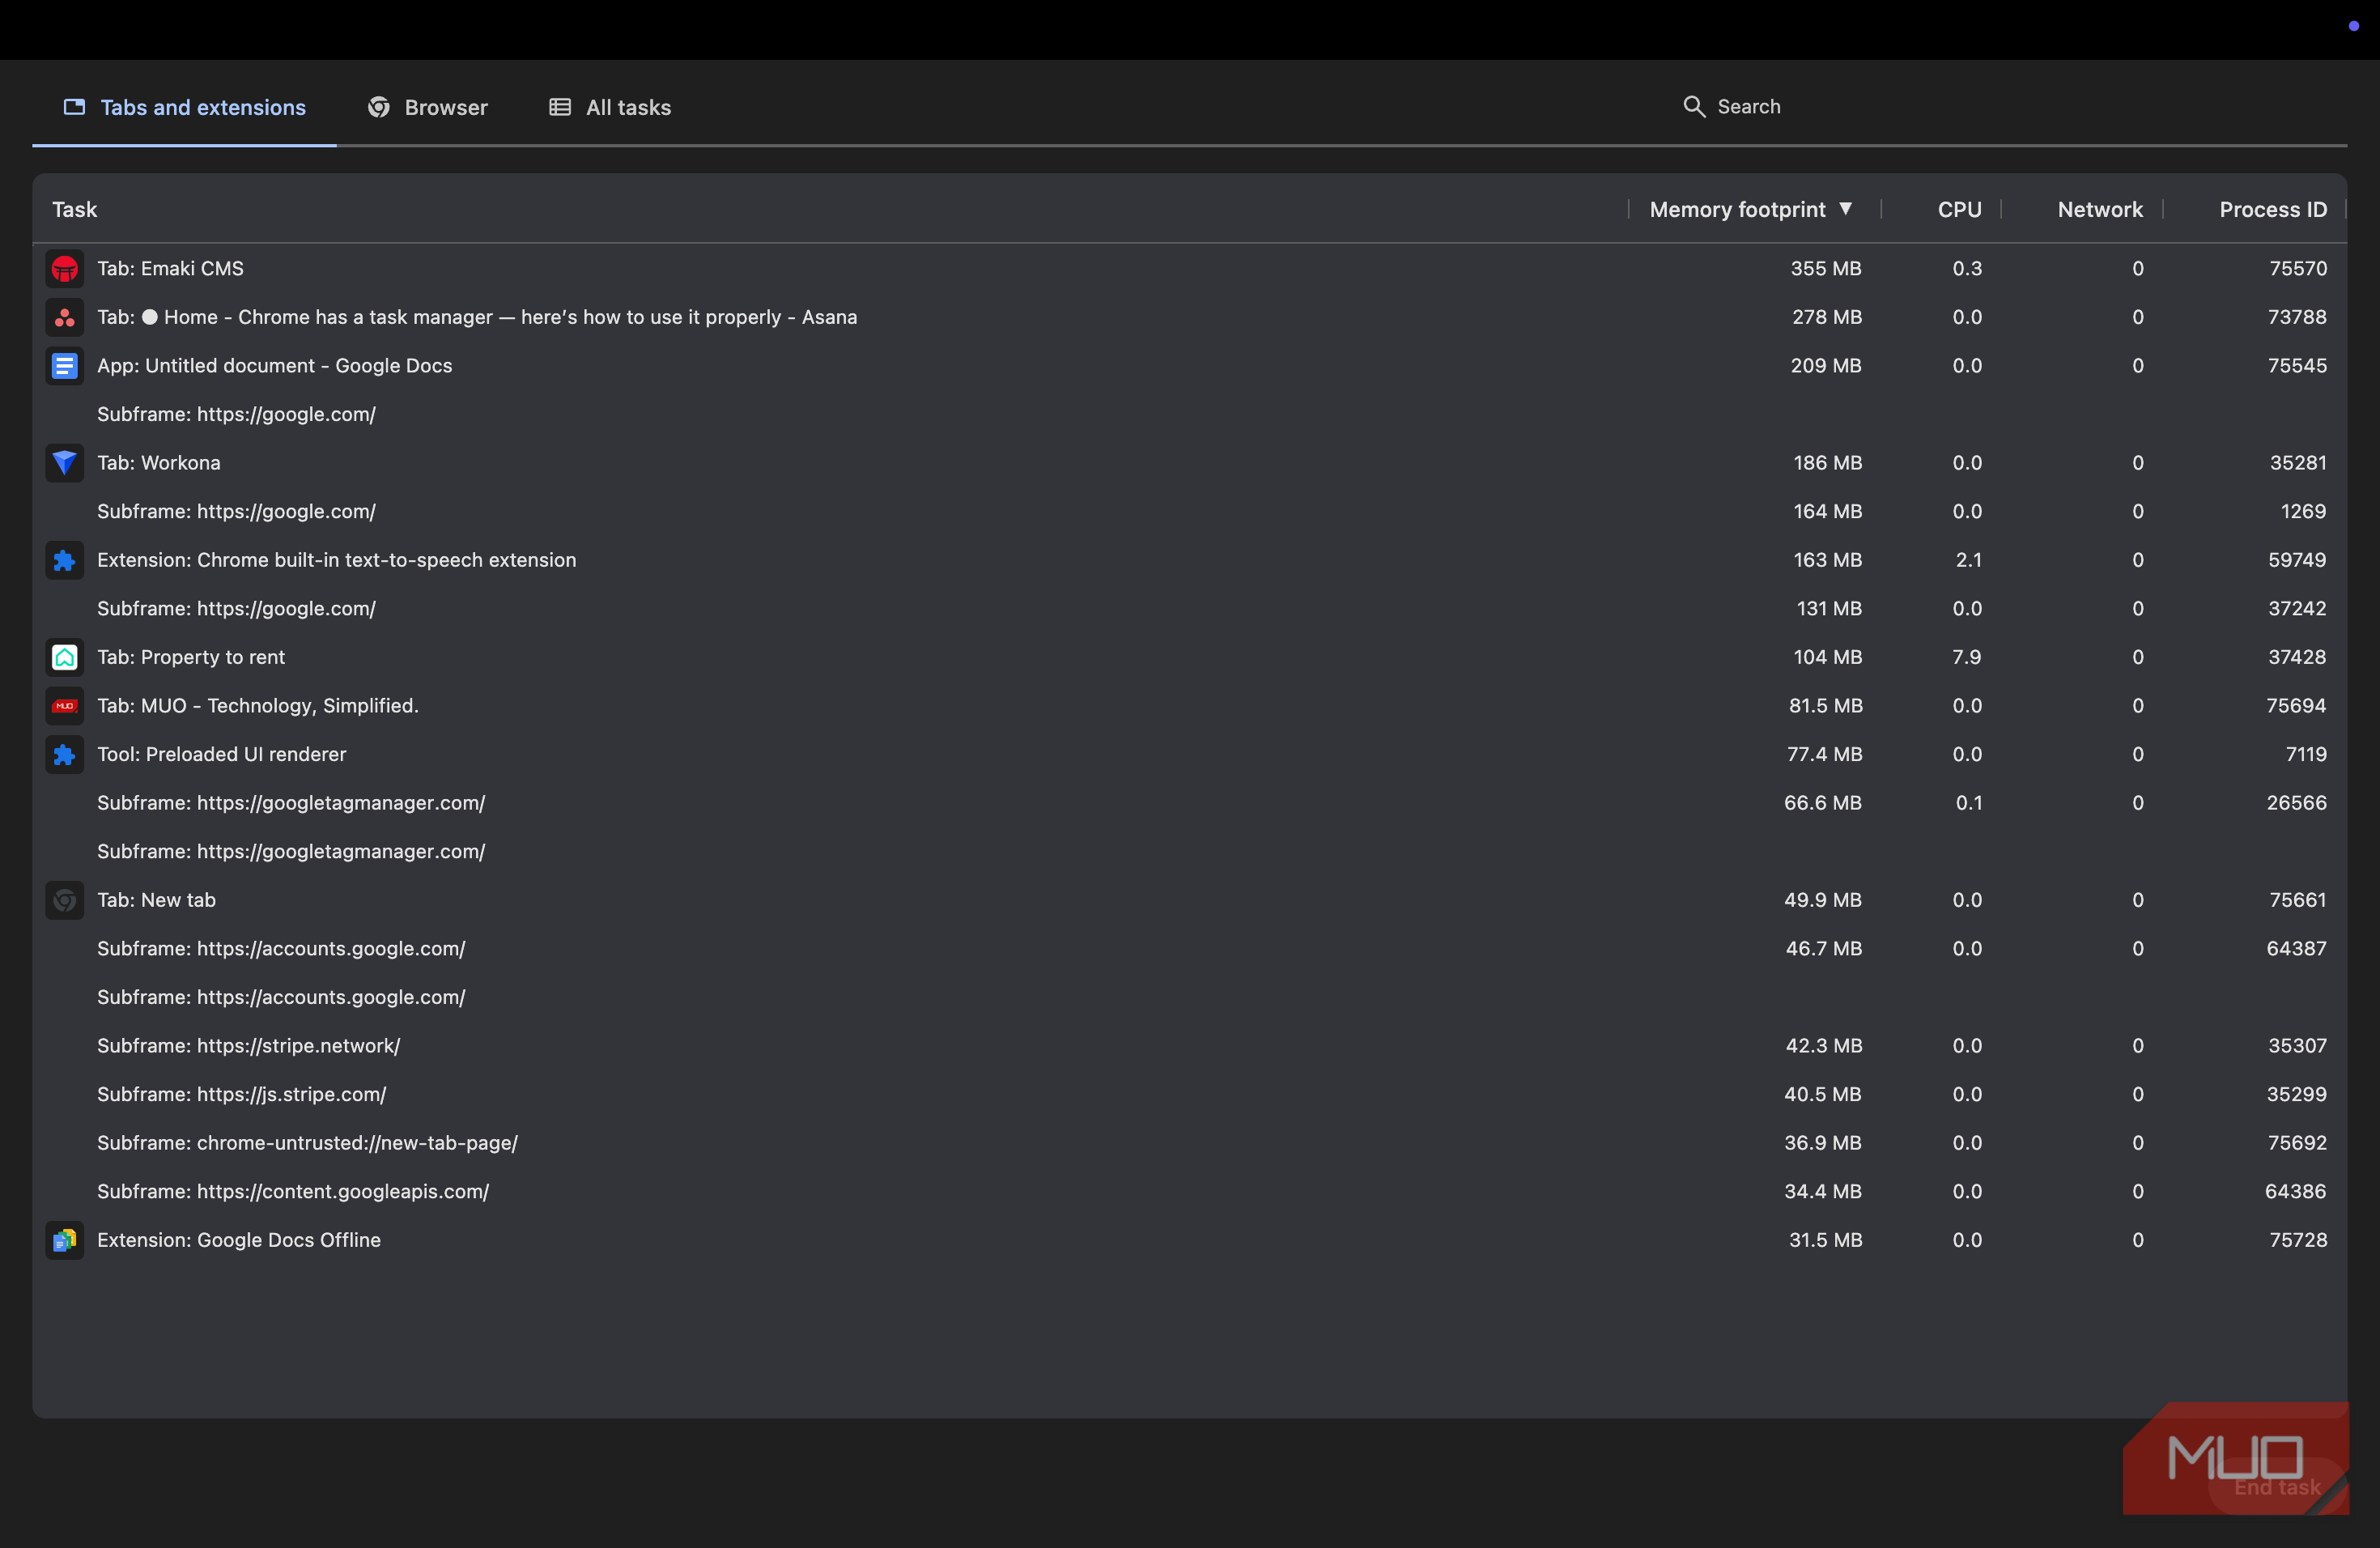Click the Chrome icon beside New tab
The width and height of the screenshot is (2380, 1548).
(65, 901)
